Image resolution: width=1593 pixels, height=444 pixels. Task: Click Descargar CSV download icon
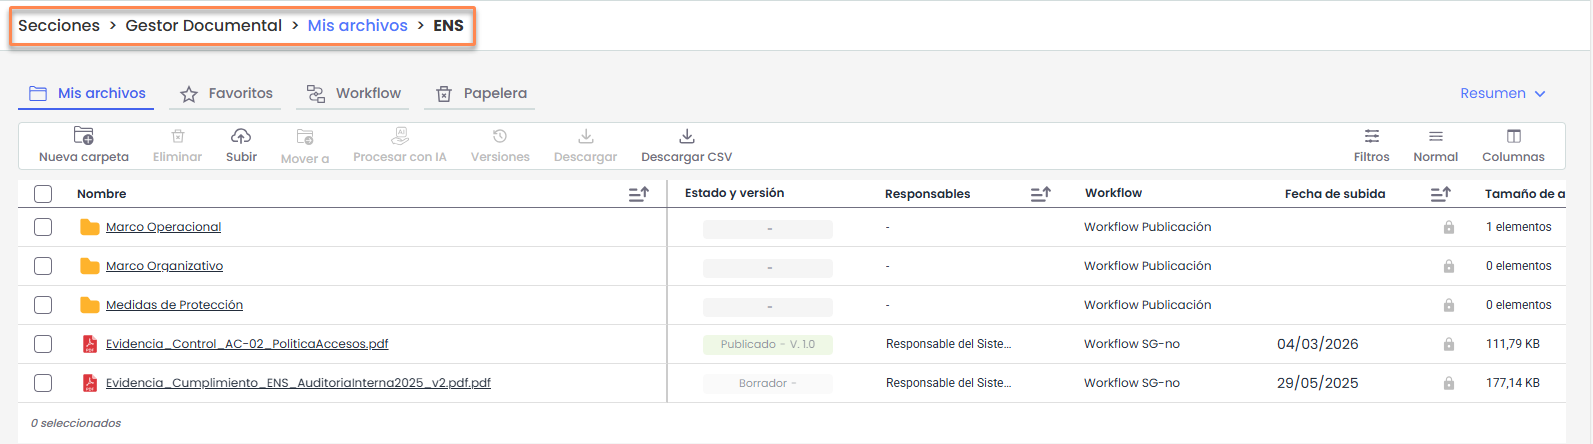click(686, 137)
